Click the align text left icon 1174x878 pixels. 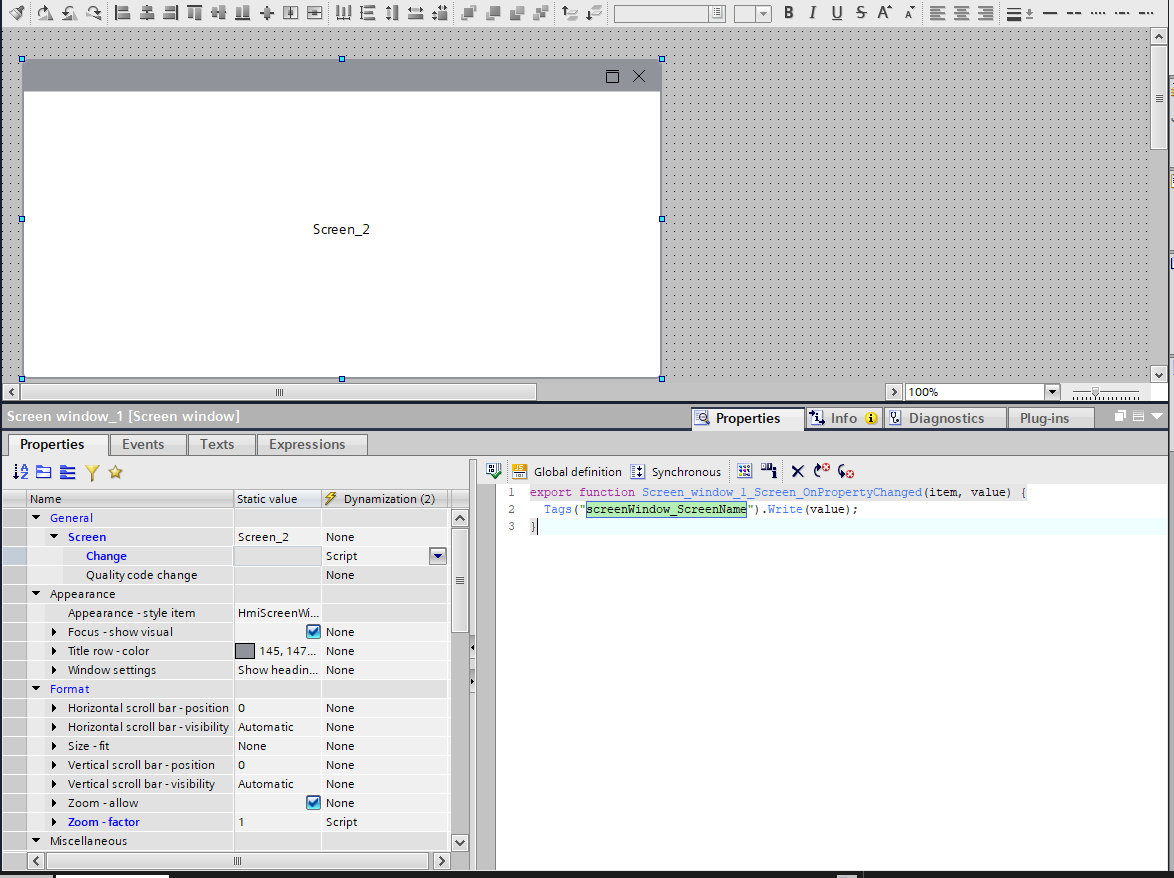pyautogui.click(x=937, y=13)
